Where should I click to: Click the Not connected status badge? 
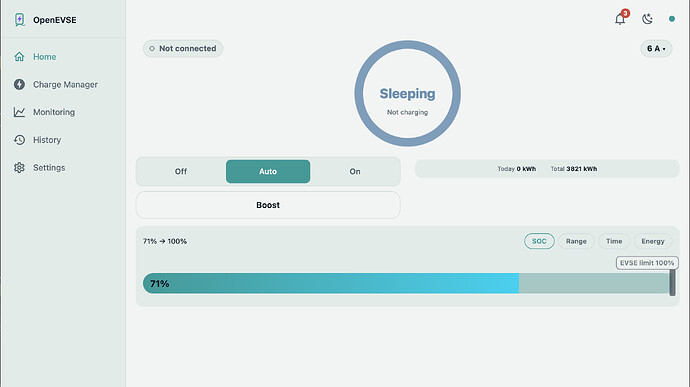183,48
